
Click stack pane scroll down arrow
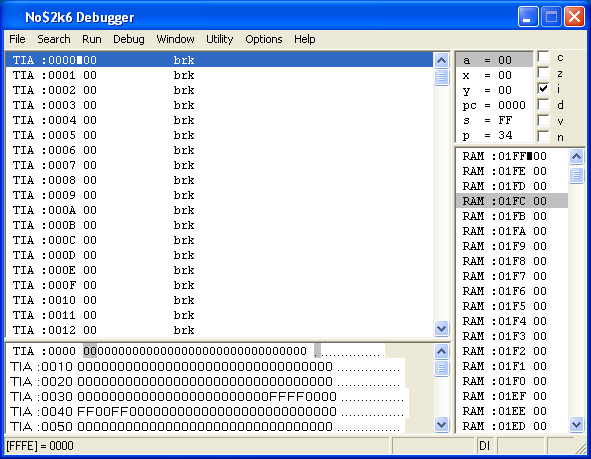point(576,425)
